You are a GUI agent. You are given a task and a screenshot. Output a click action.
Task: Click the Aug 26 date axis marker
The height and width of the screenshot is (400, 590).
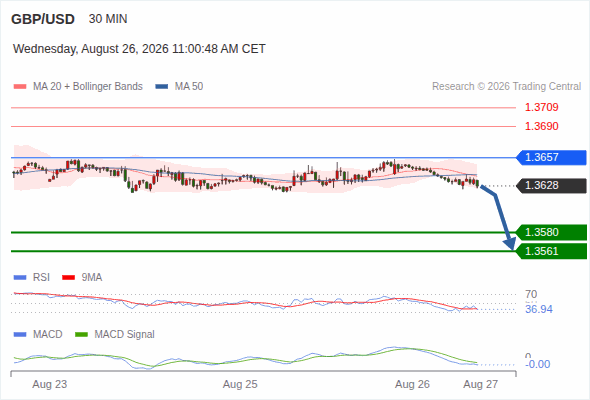(x=412, y=384)
